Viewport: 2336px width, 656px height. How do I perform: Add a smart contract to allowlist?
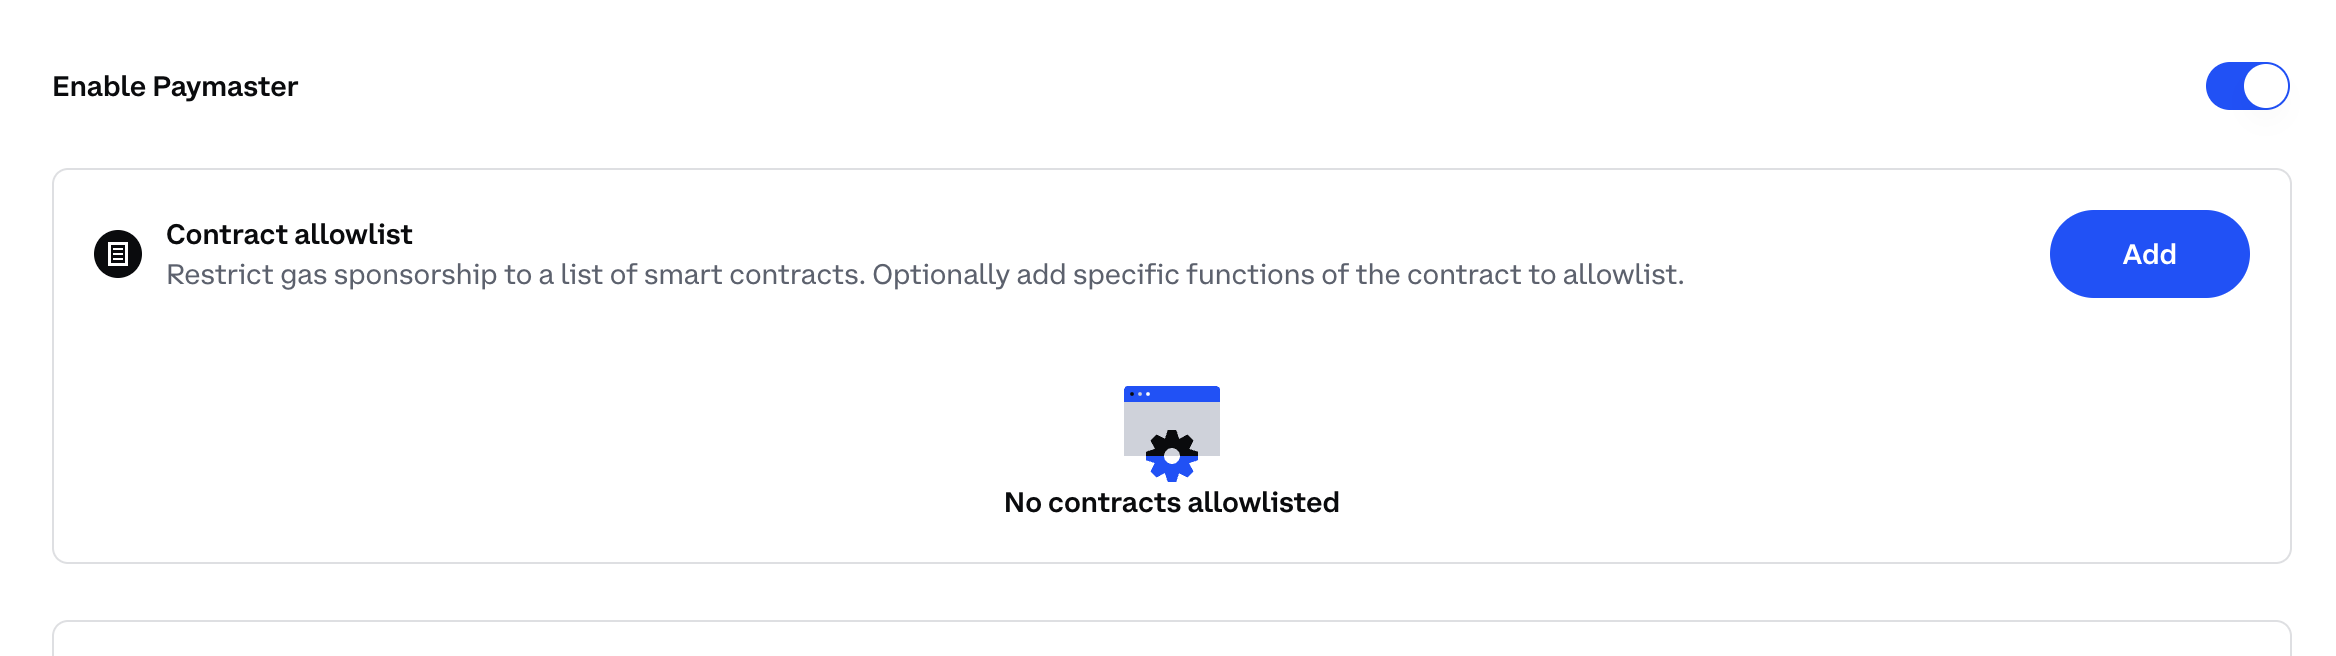pos(2149,254)
